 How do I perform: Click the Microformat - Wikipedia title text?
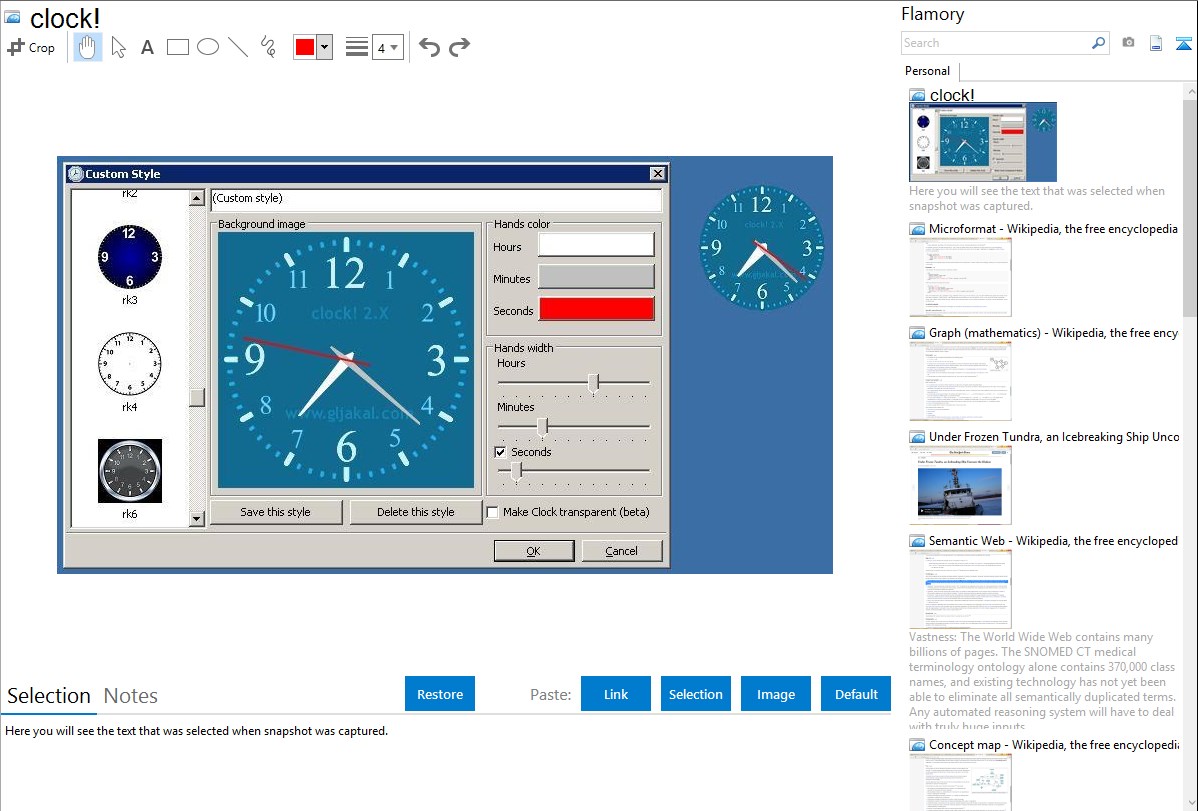click(x=1053, y=229)
